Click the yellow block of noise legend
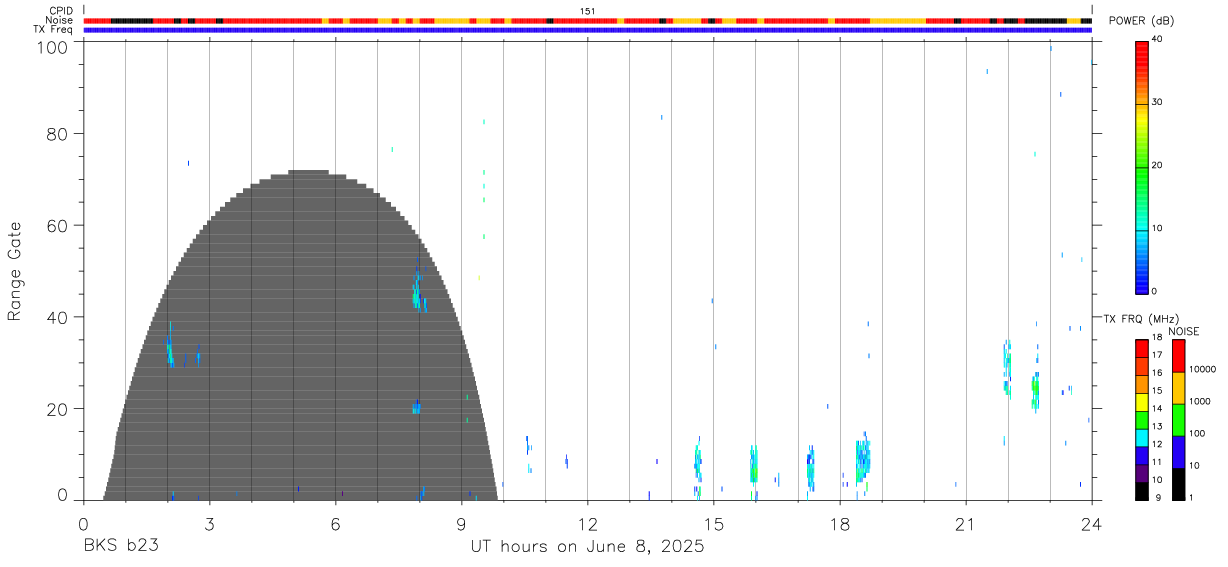The width and height of the screenshot is (1228, 567). pyautogui.click(x=1178, y=388)
